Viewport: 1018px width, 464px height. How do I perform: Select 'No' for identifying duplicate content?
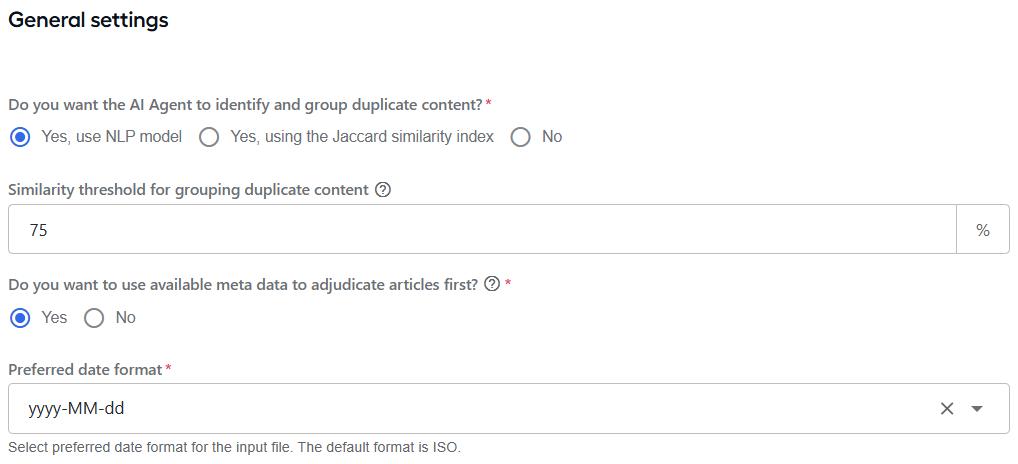[520, 137]
